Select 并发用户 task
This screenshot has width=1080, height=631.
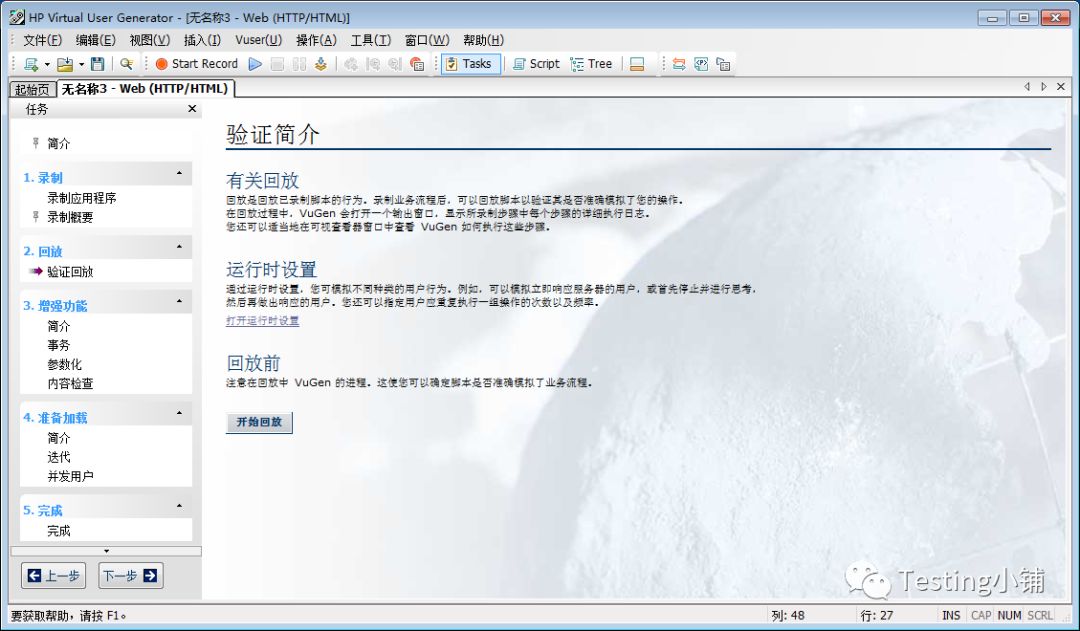click(70, 476)
